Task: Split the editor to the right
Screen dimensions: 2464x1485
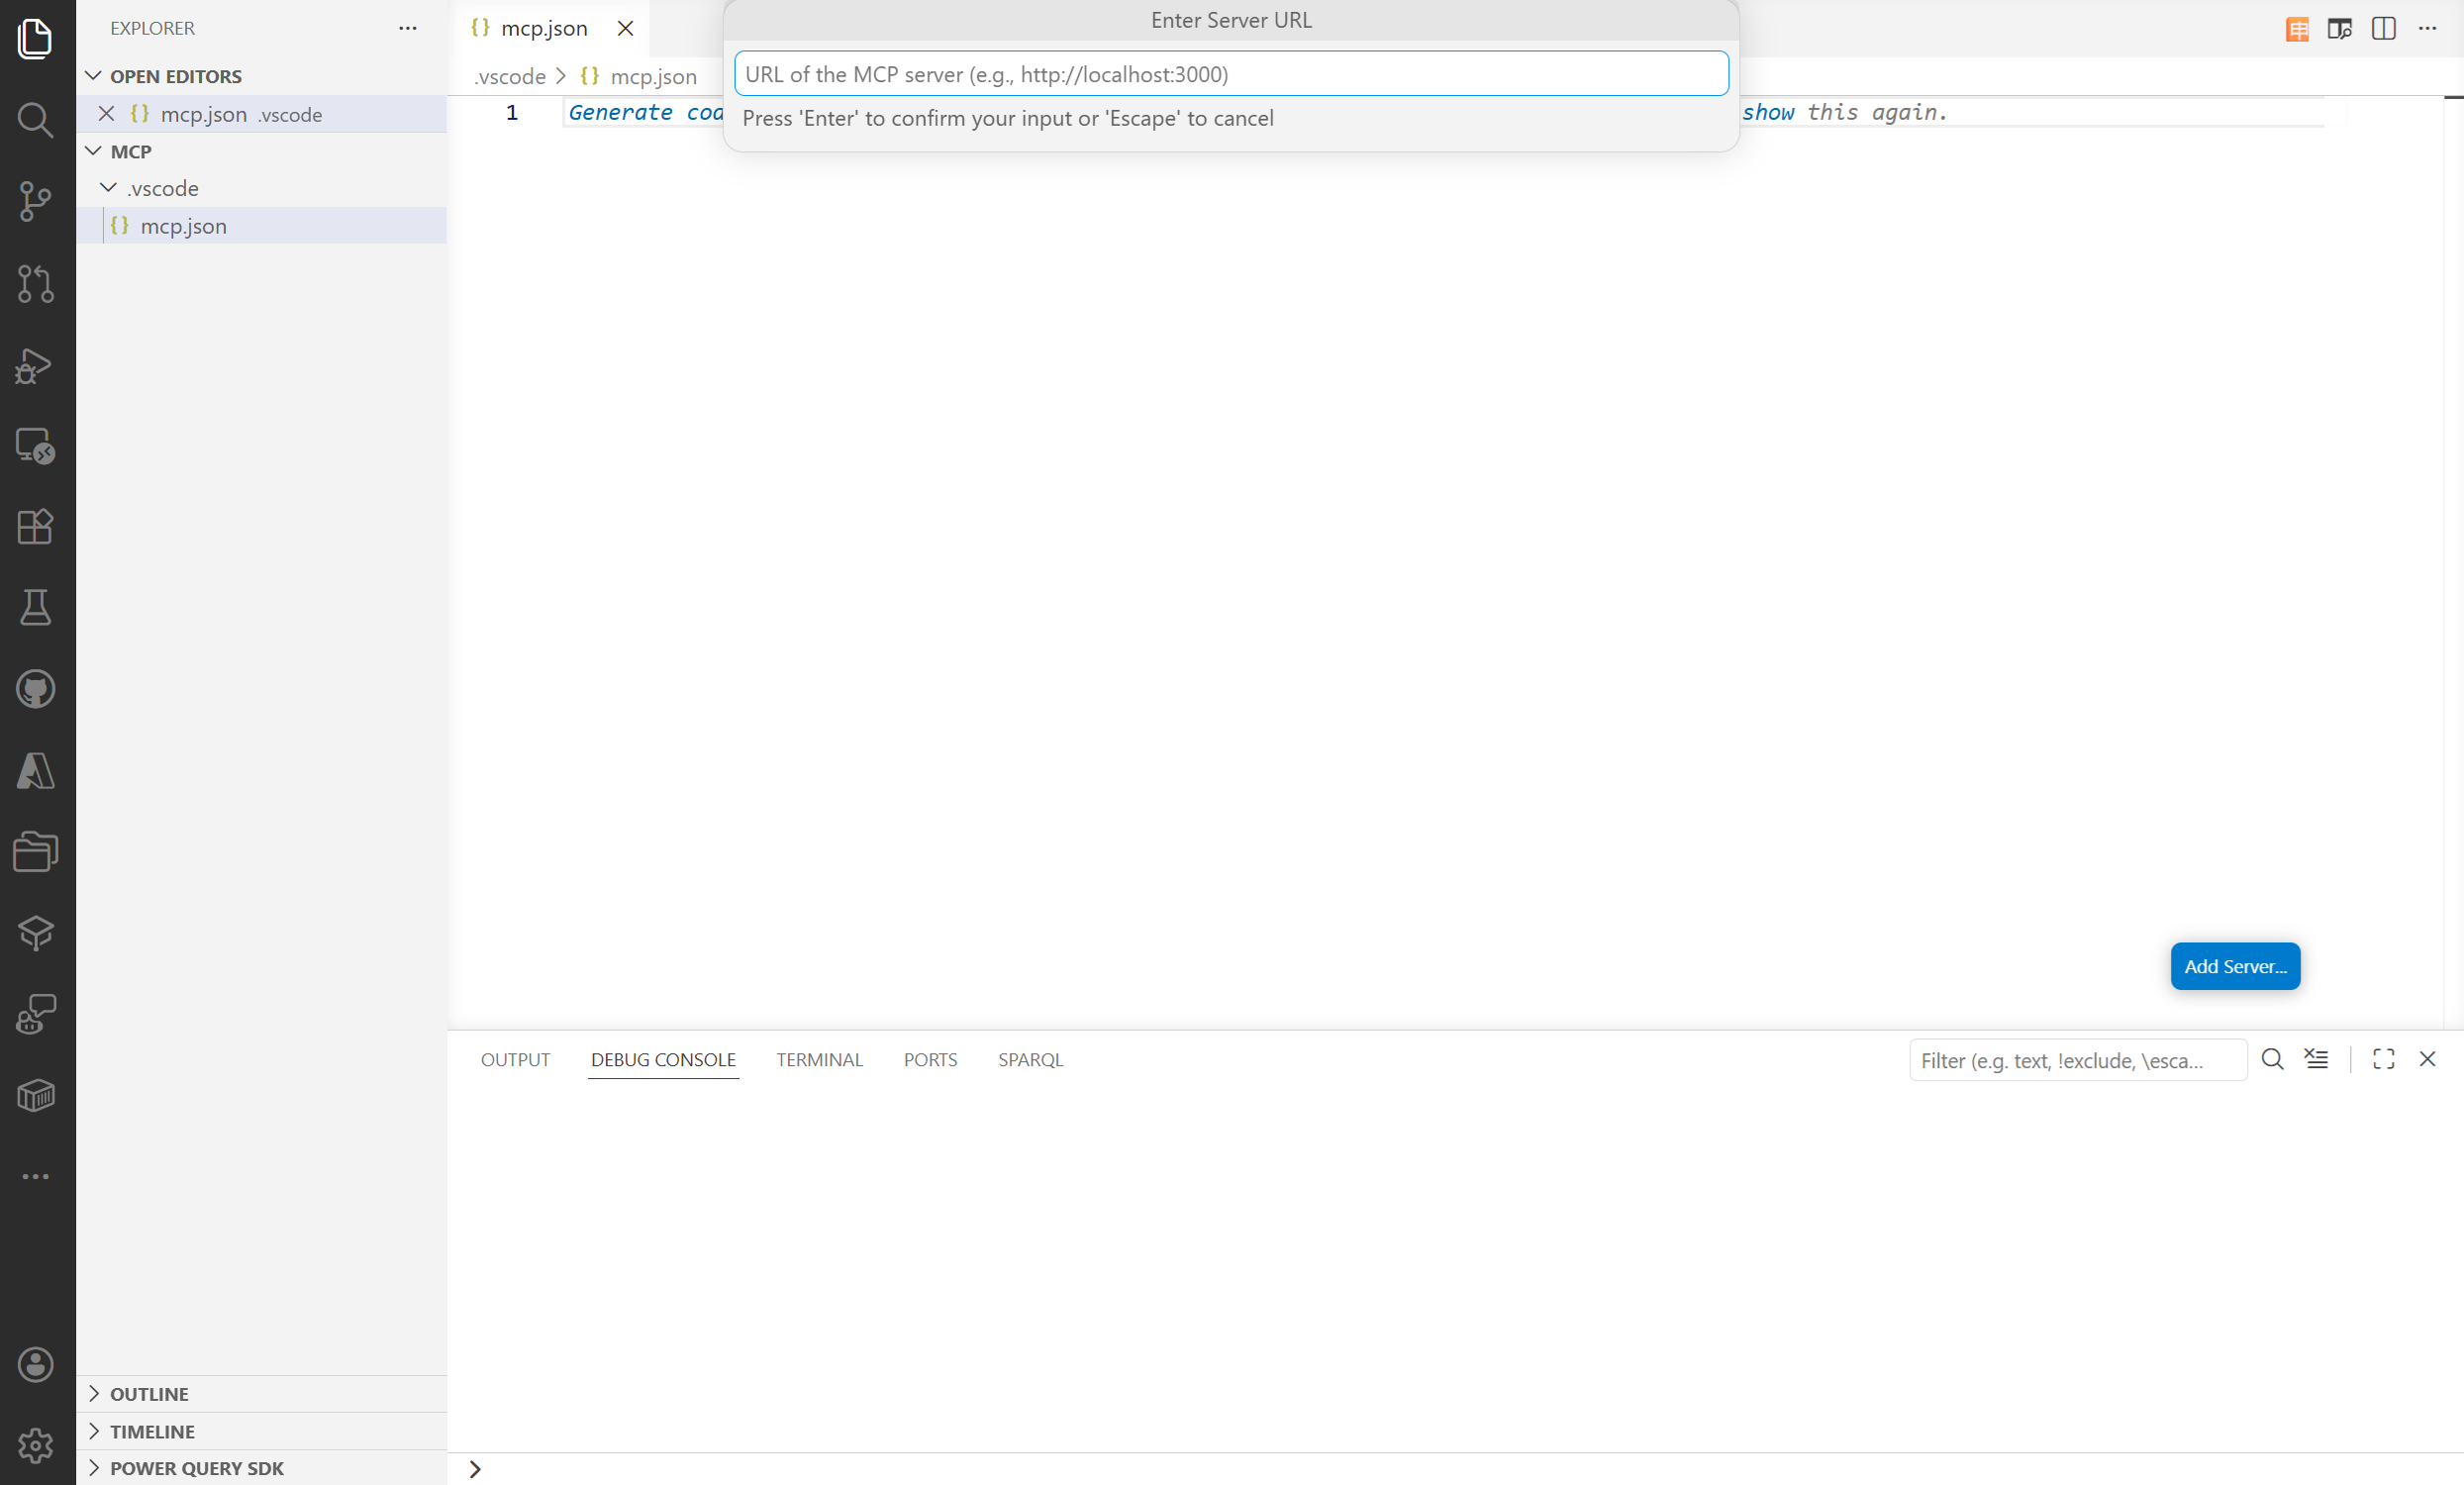Action: point(2383,29)
